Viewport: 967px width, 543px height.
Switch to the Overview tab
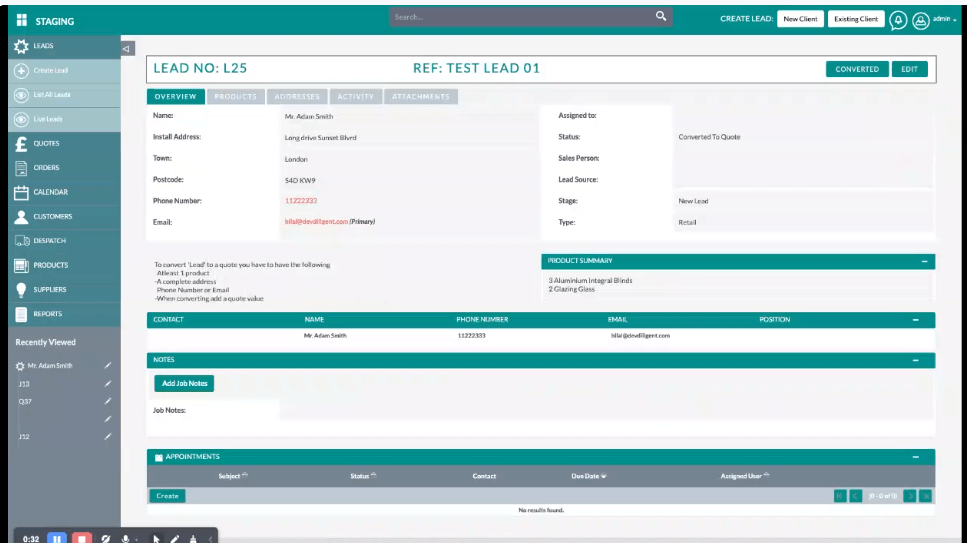coord(176,97)
